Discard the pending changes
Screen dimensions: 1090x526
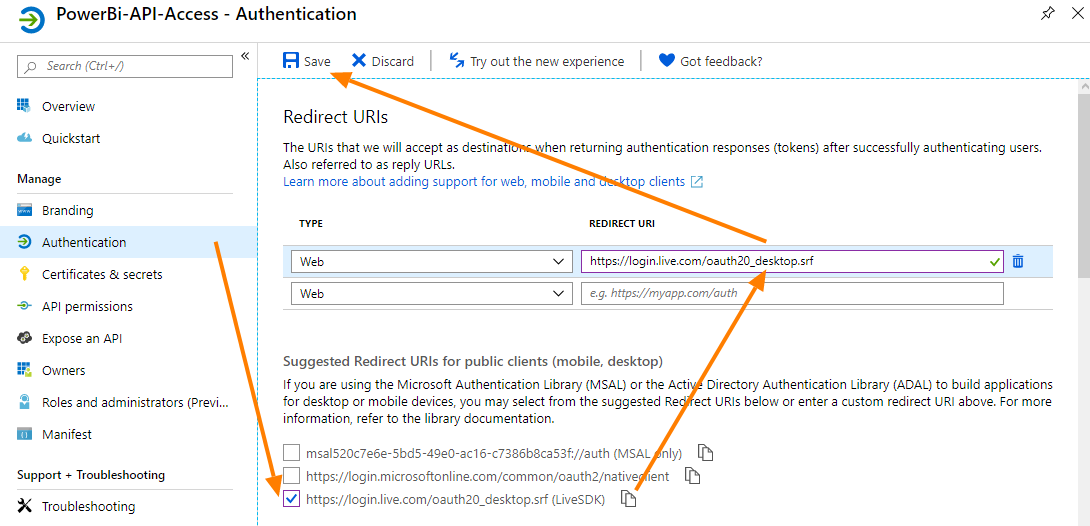[382, 61]
